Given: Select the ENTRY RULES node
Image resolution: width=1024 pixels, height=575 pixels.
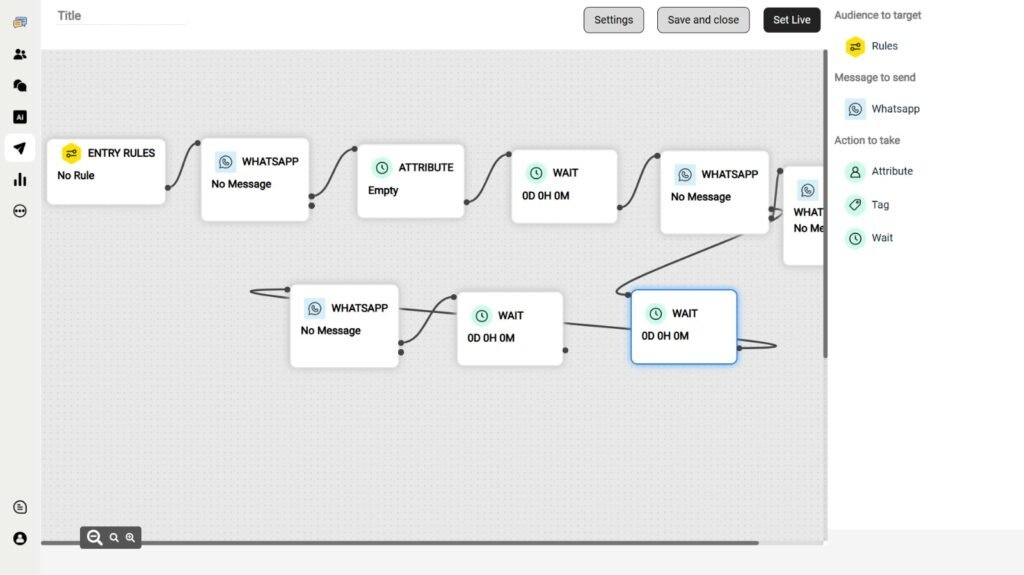Looking at the screenshot, I should click(106, 172).
